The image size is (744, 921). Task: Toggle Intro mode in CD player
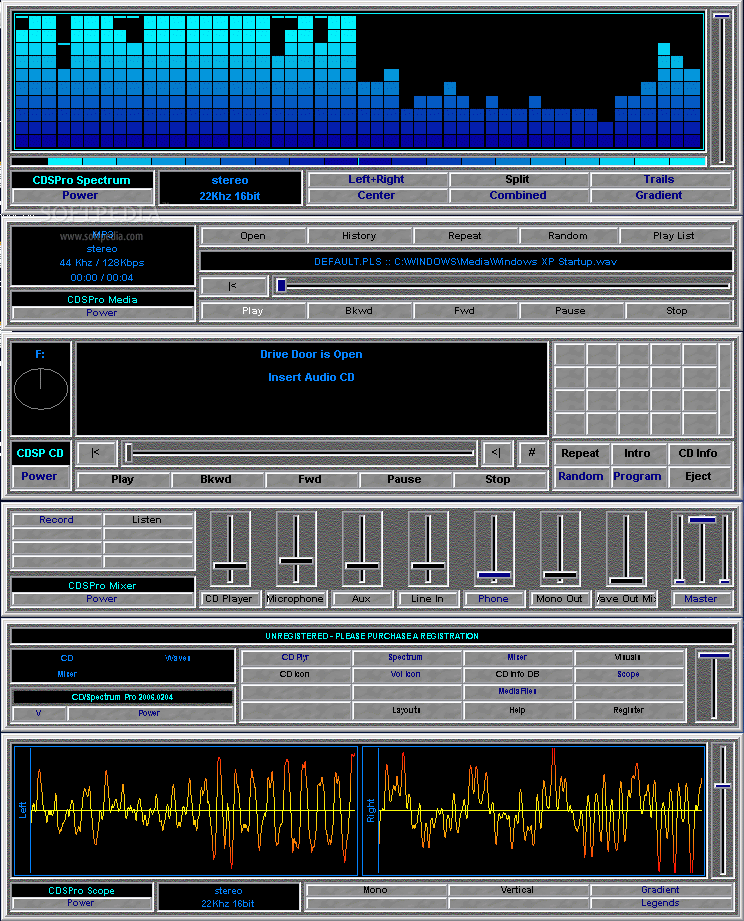point(637,453)
